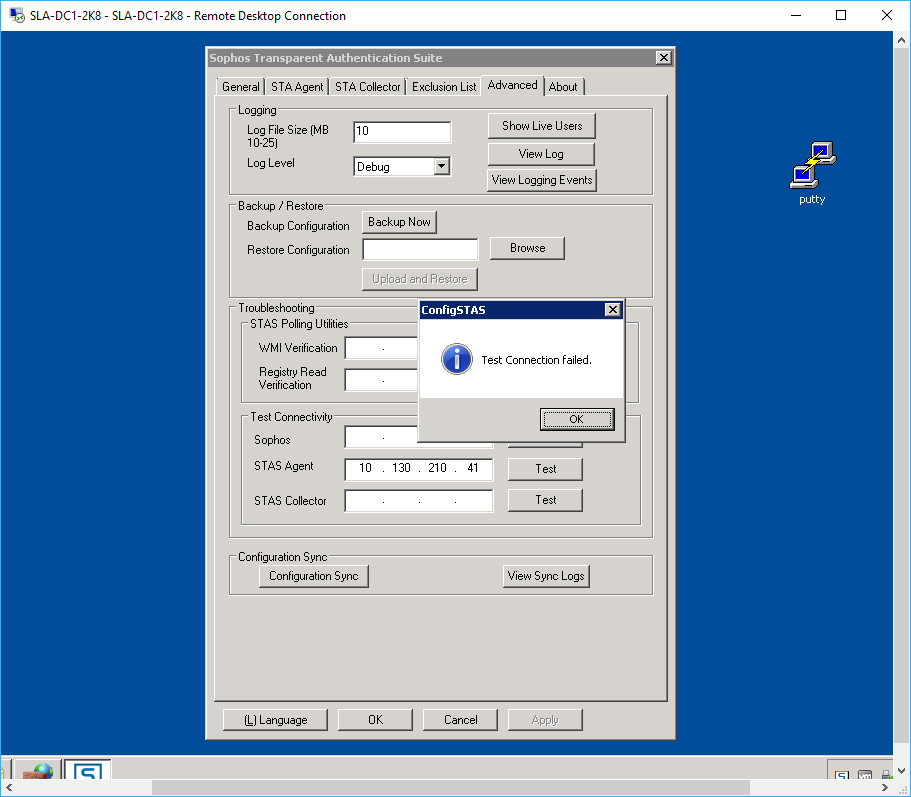Click the horizontal scrollbar thumb
Image resolution: width=911 pixels, height=797 pixels.
450,788
